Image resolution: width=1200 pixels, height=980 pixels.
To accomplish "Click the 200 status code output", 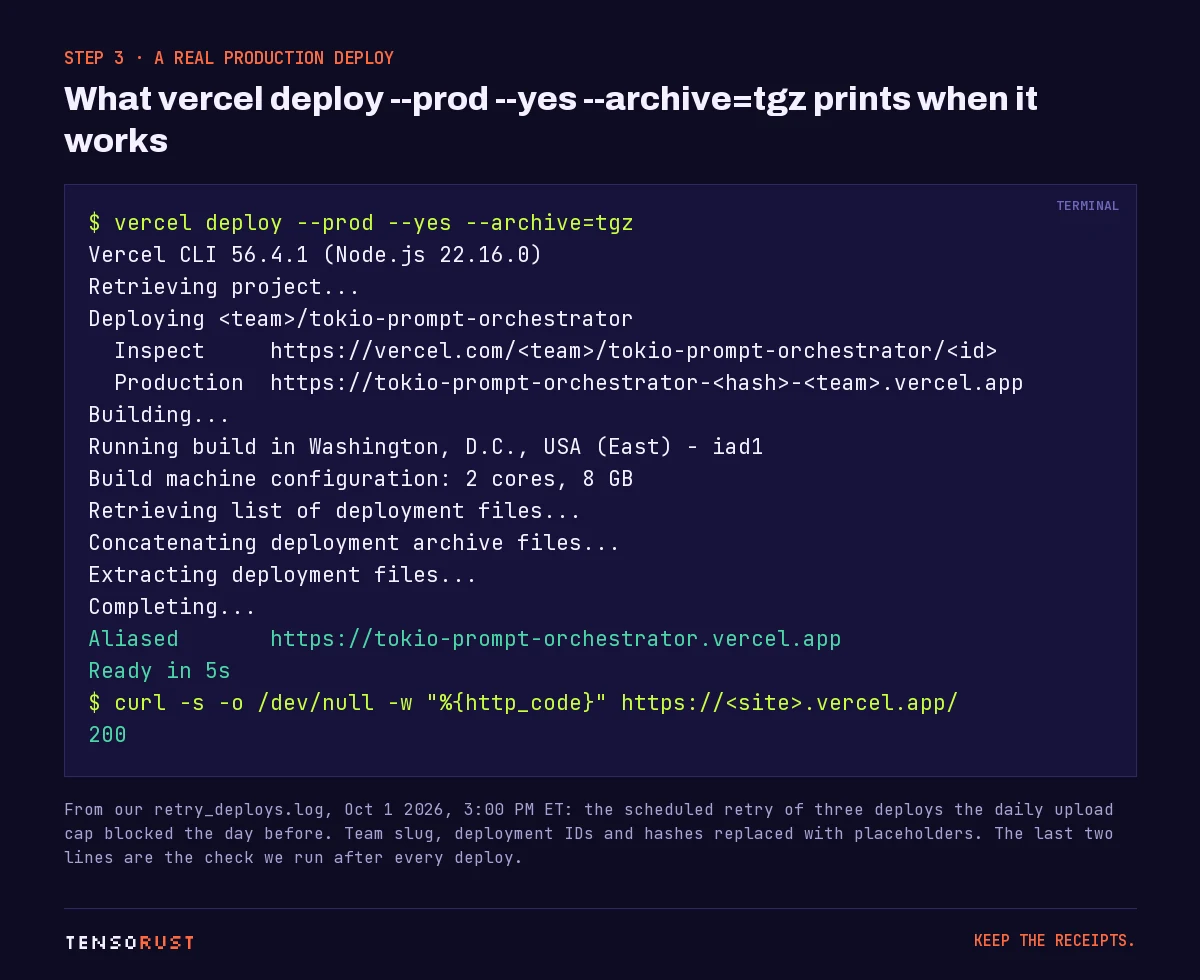I will pos(108,734).
